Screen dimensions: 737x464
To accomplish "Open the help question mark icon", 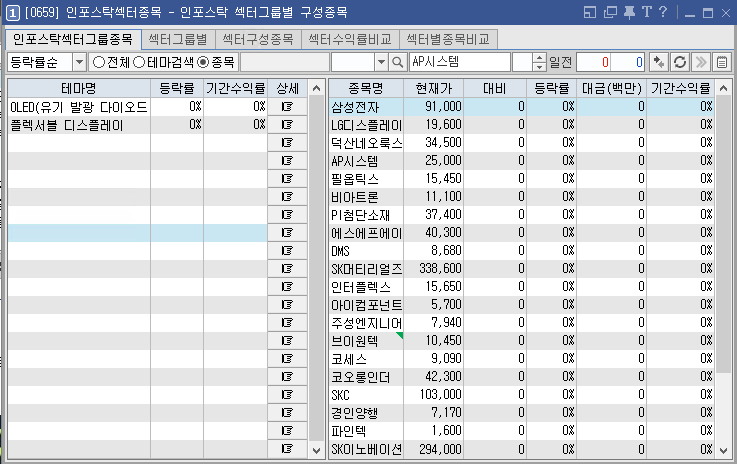I will tap(663, 12).
